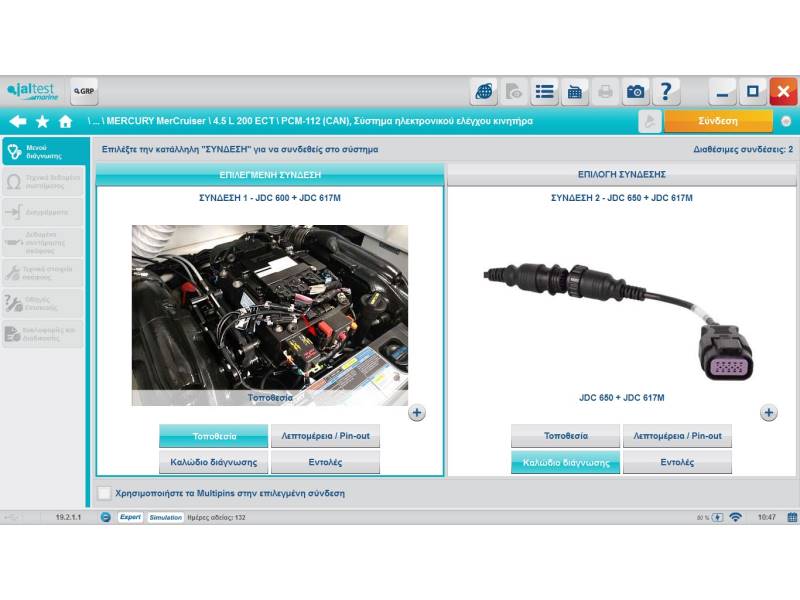The image size is (800, 600).
Task: Go back using the left arrow icon
Action: 17,121
